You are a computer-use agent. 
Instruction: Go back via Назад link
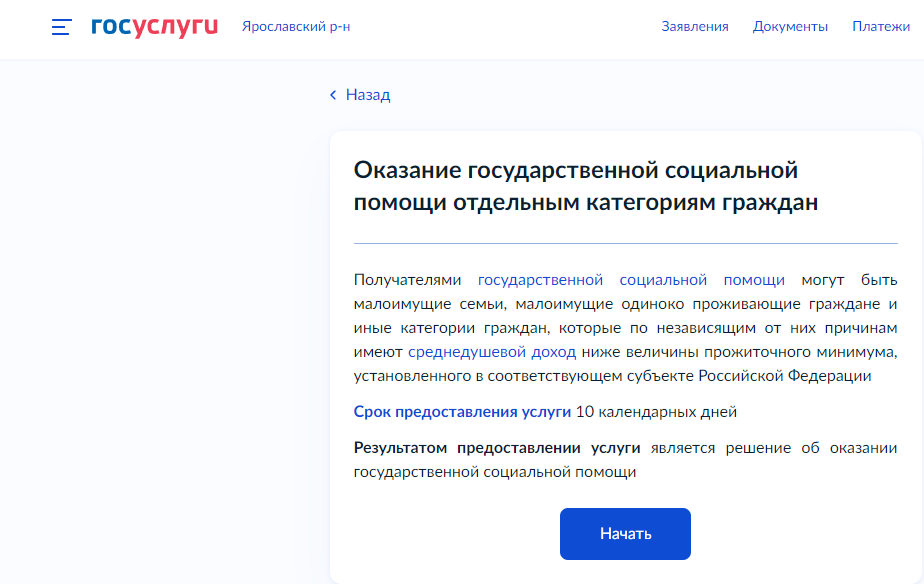368,95
